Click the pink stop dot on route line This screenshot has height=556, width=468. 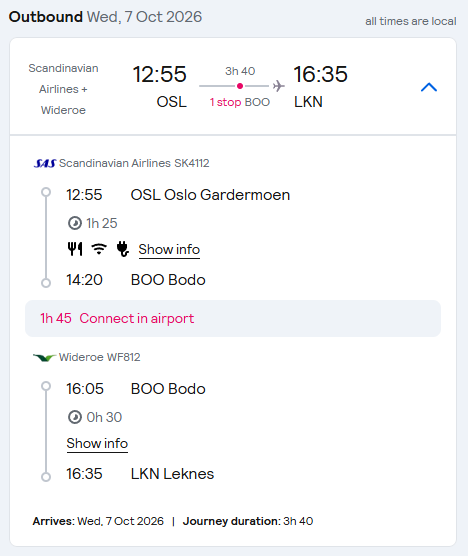pos(240,86)
